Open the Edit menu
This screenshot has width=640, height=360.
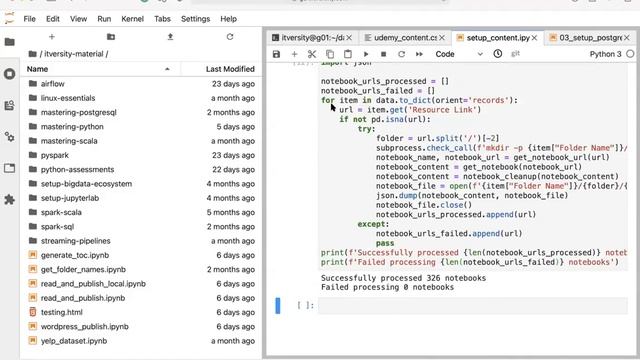(53, 19)
